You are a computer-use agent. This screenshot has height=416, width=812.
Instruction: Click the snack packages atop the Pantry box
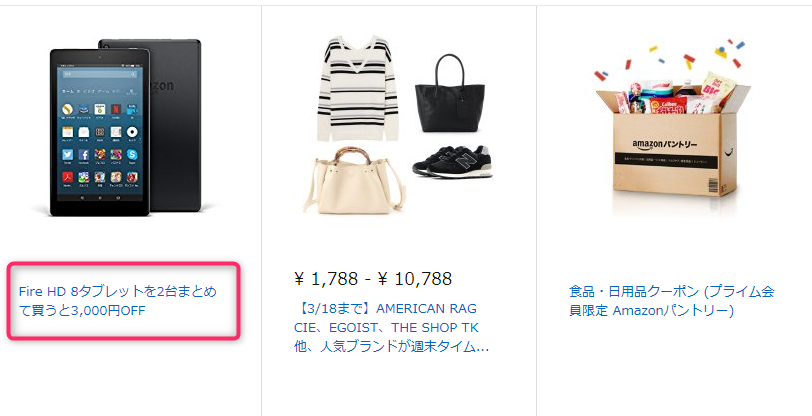pyautogui.click(x=673, y=93)
